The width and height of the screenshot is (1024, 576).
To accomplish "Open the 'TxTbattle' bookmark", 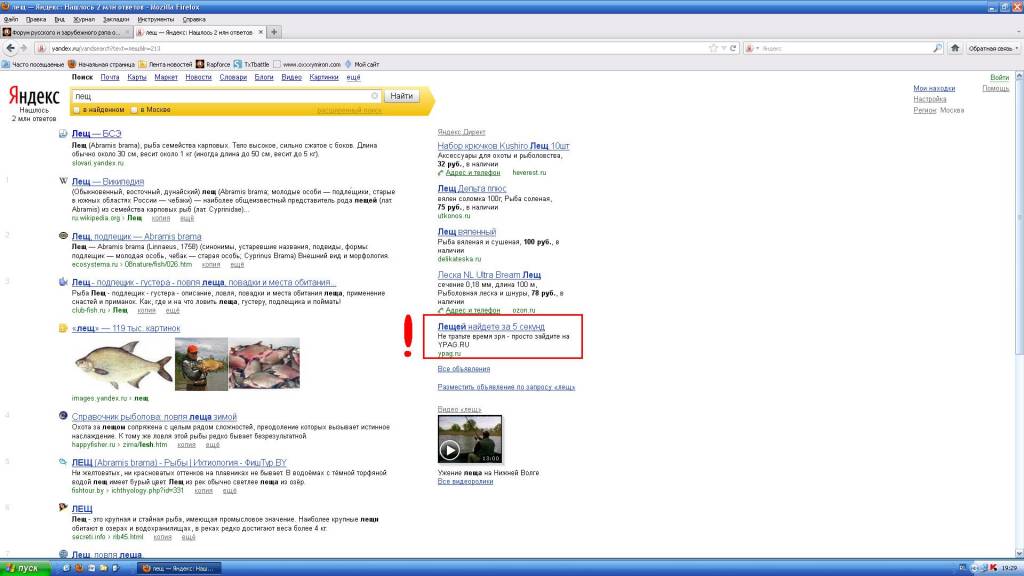I will pos(251,65).
